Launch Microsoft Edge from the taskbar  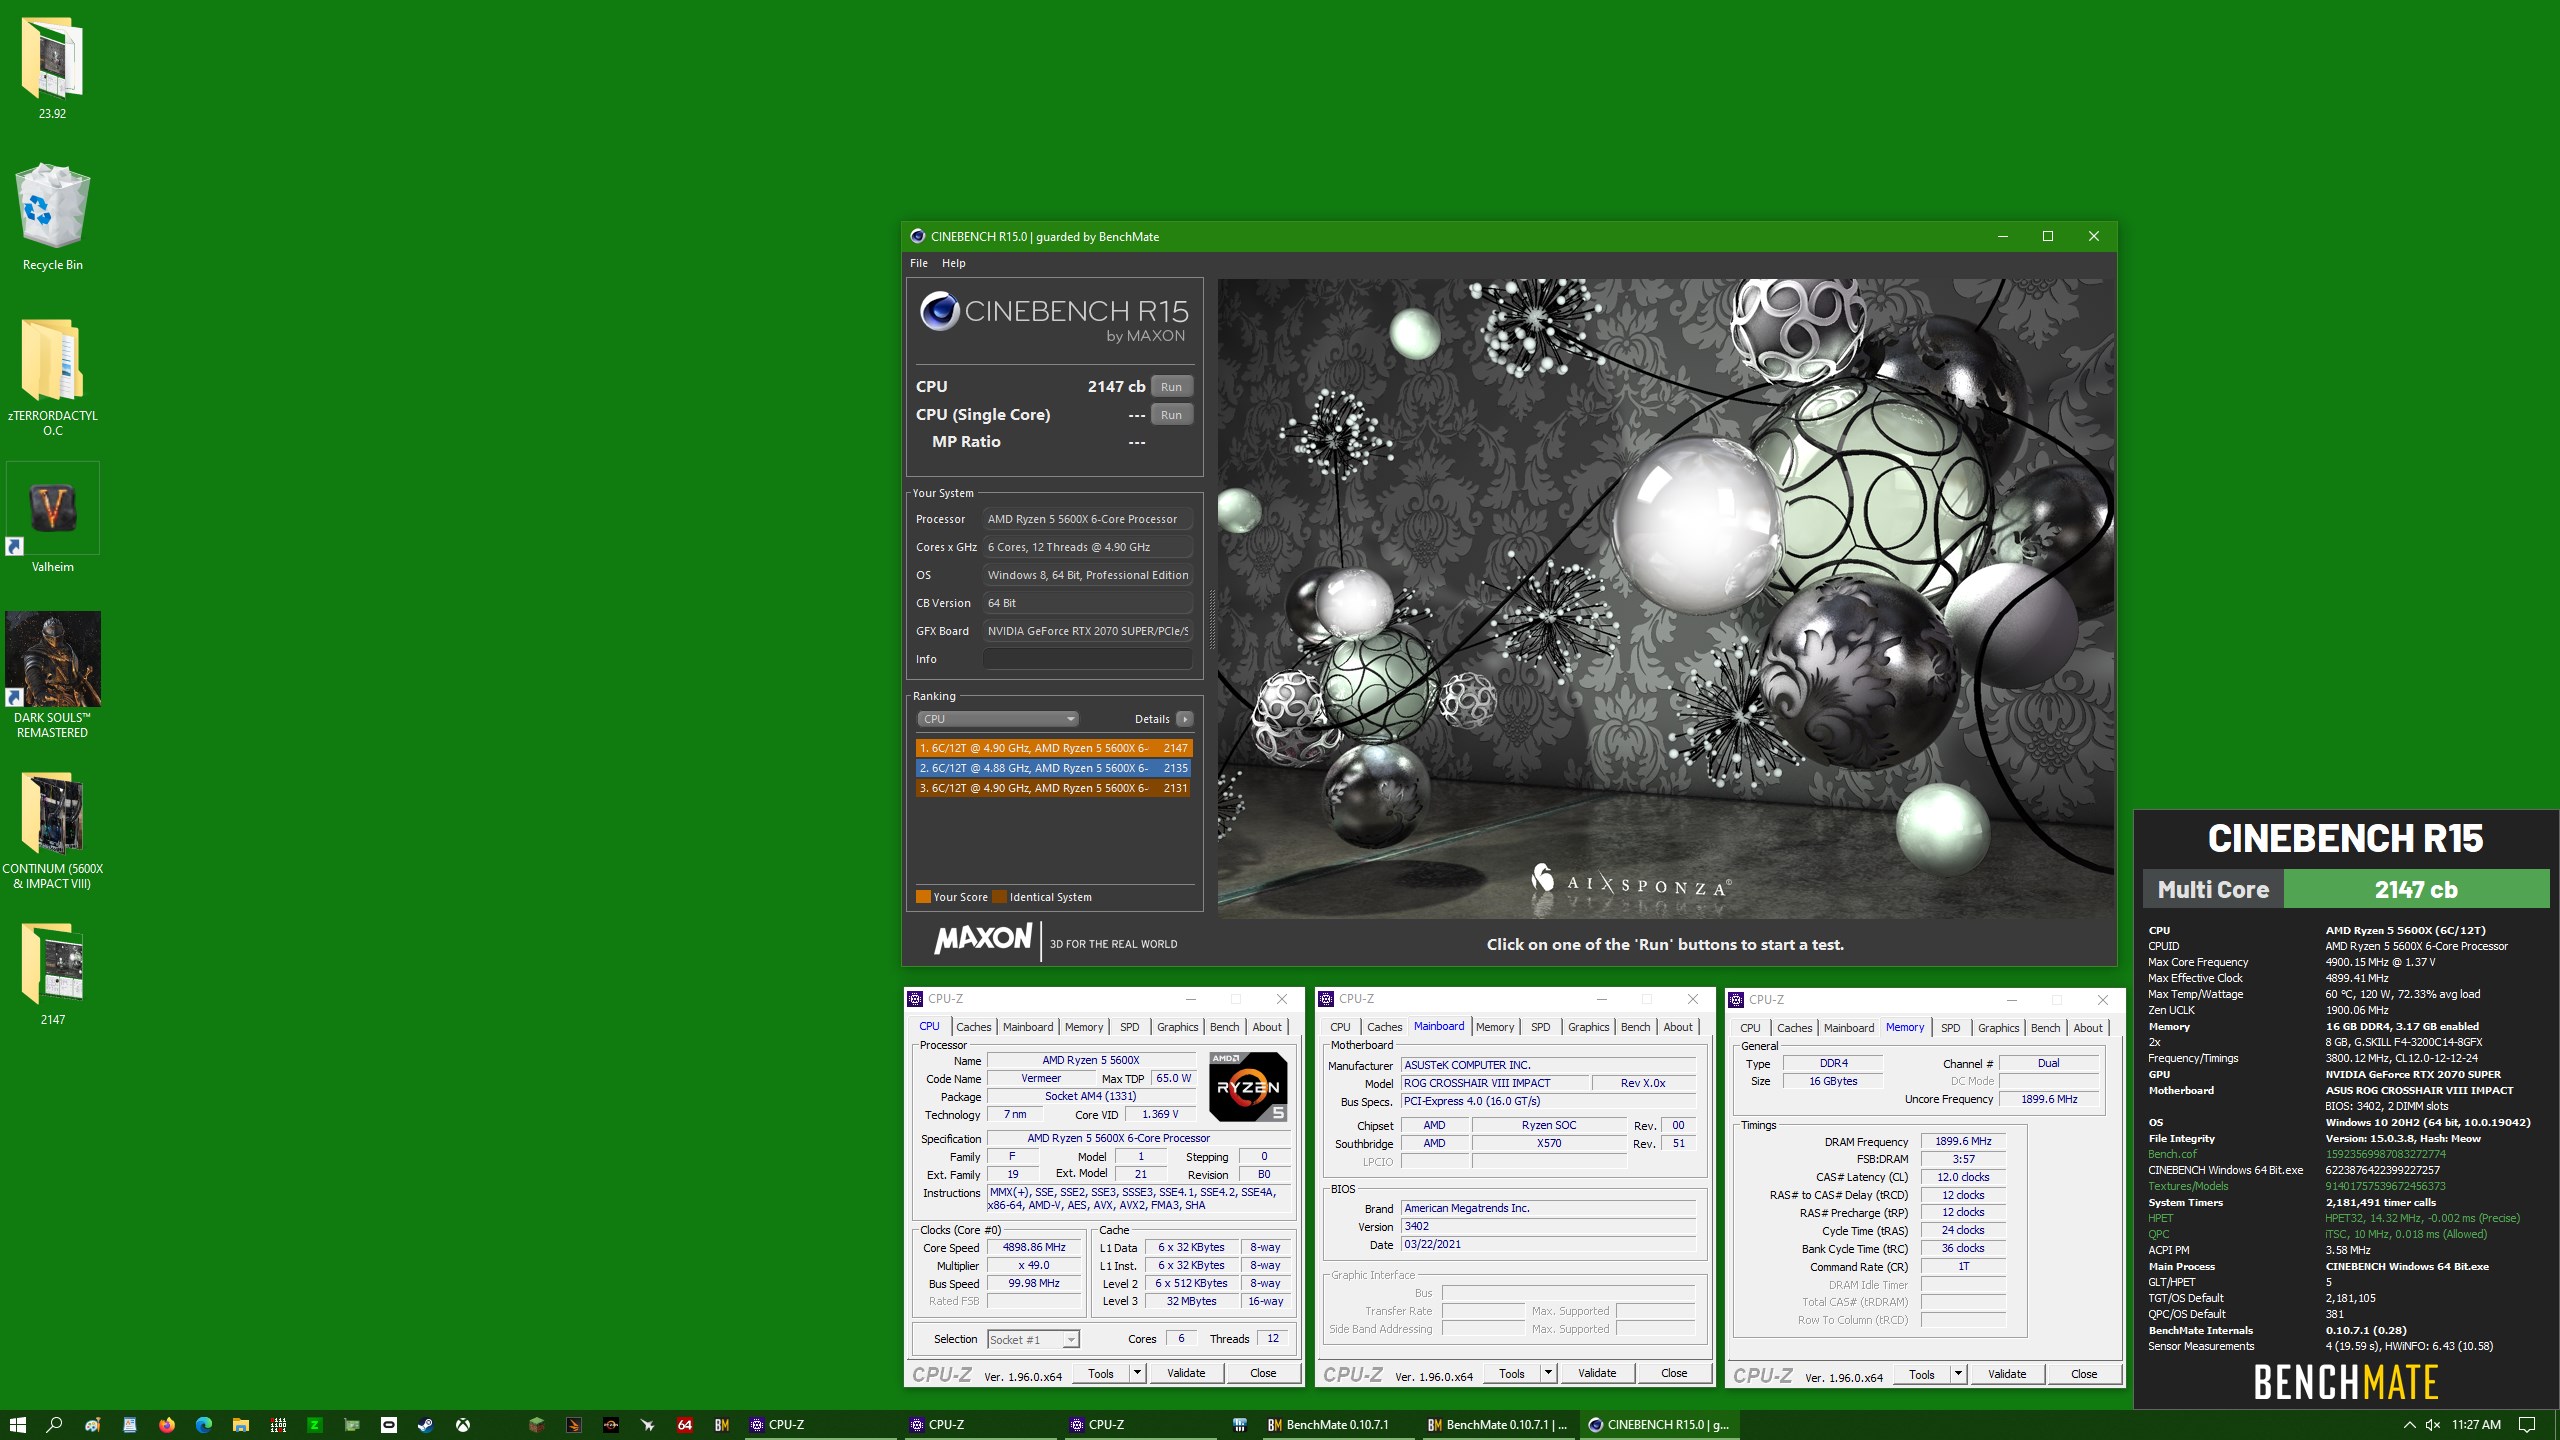click(203, 1425)
